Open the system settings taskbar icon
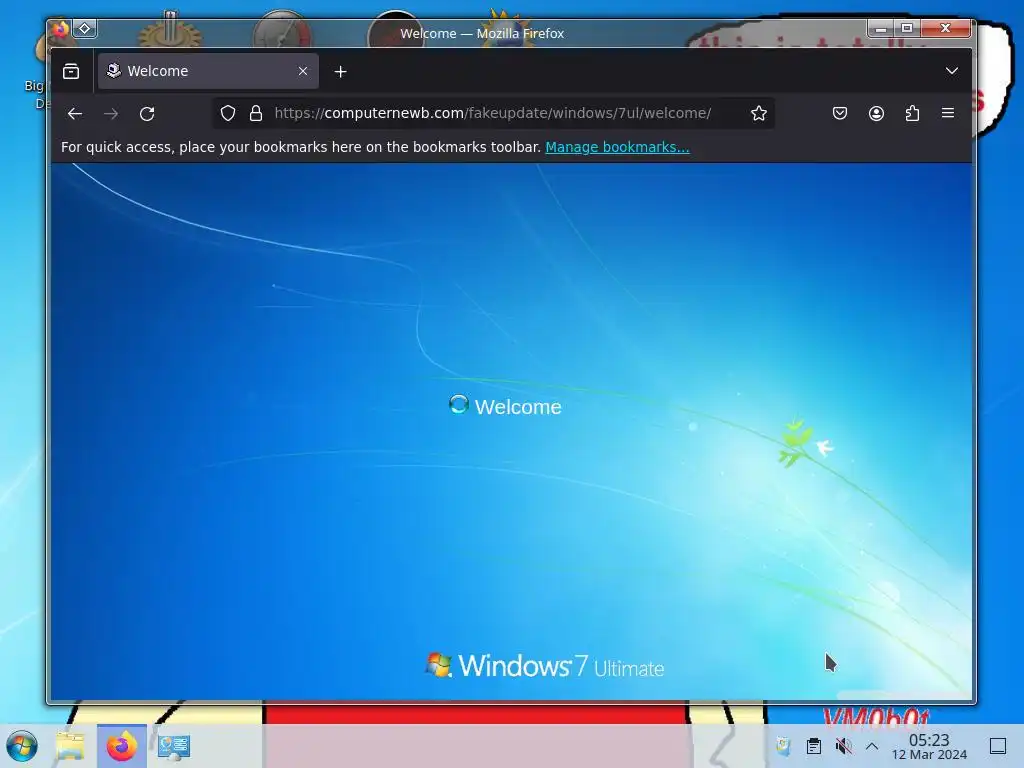 point(174,746)
